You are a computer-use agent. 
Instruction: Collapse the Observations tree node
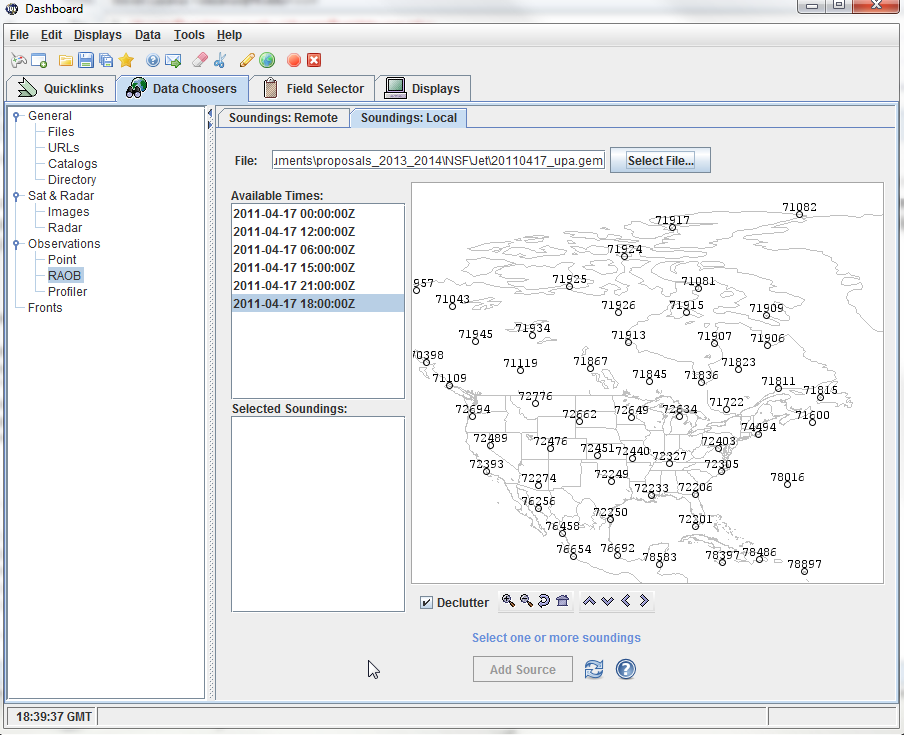click(17, 244)
